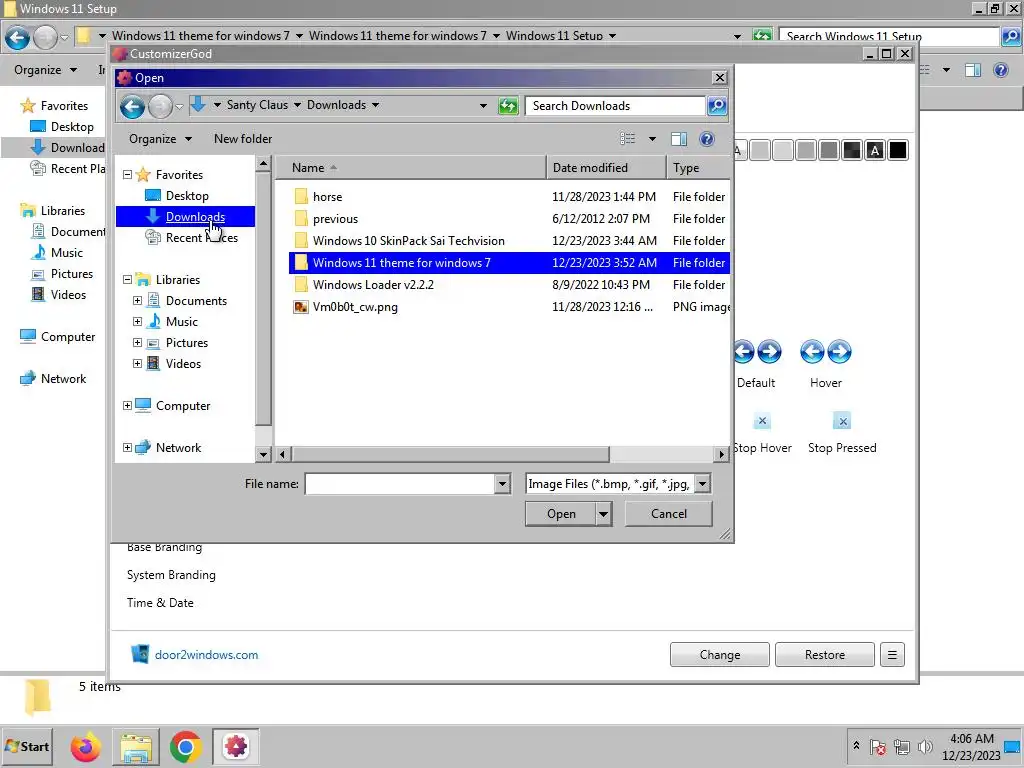Click the Cancel button
This screenshot has width=1024, height=768.
(669, 514)
